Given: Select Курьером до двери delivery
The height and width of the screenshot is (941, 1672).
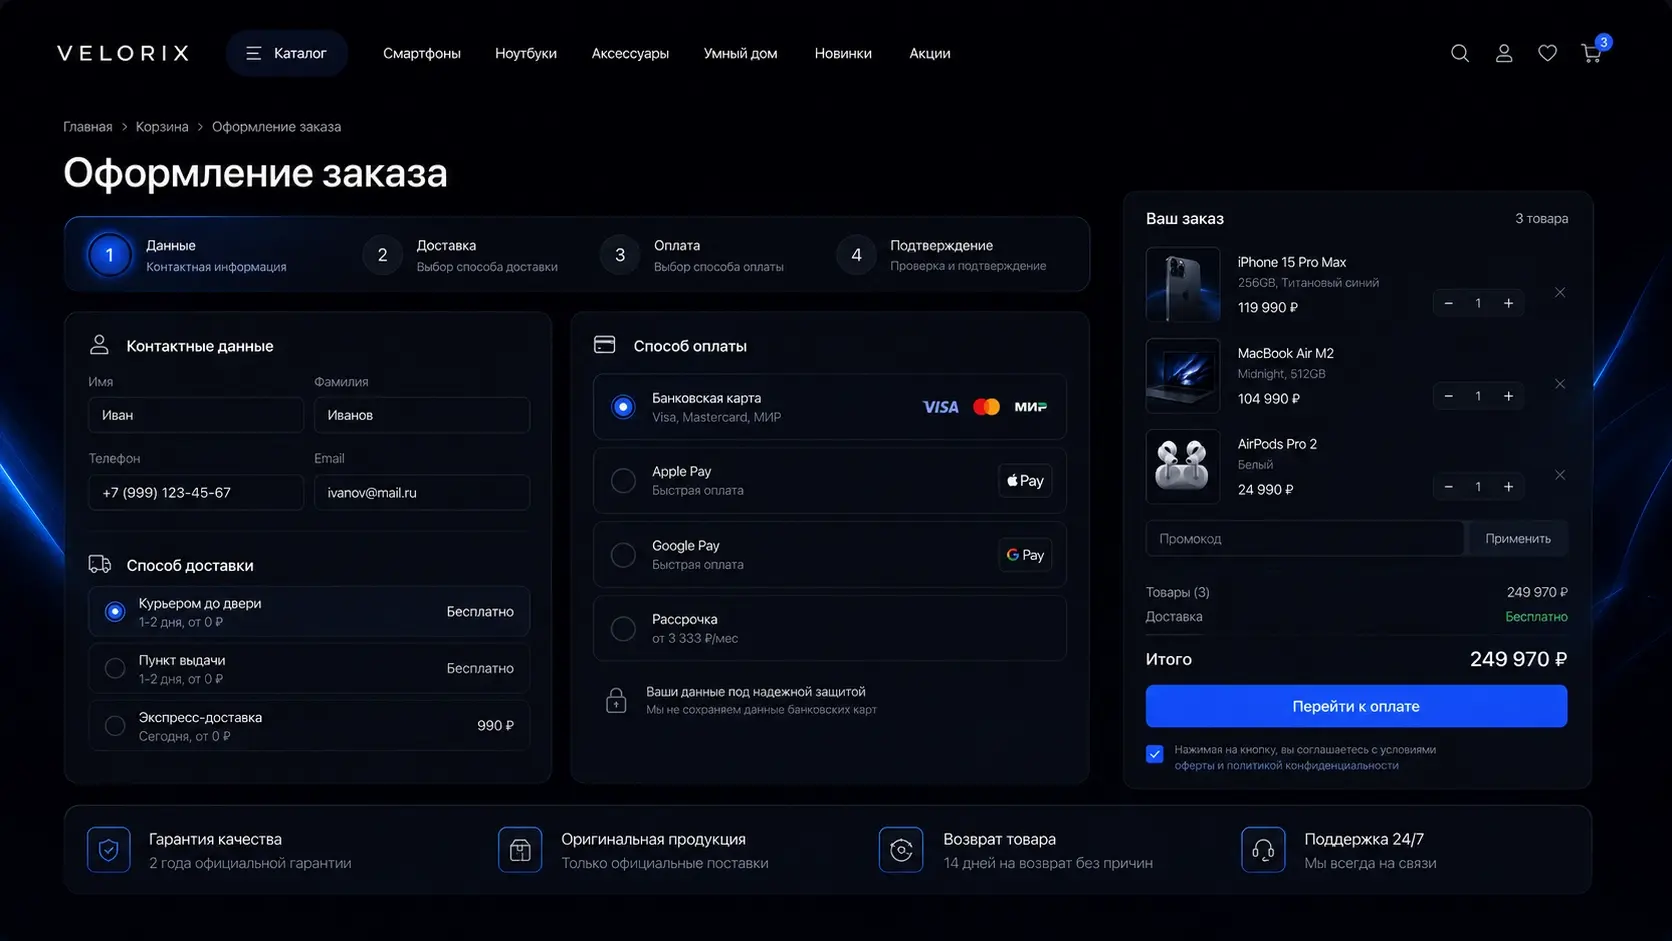Looking at the screenshot, I should pyautogui.click(x=309, y=612).
